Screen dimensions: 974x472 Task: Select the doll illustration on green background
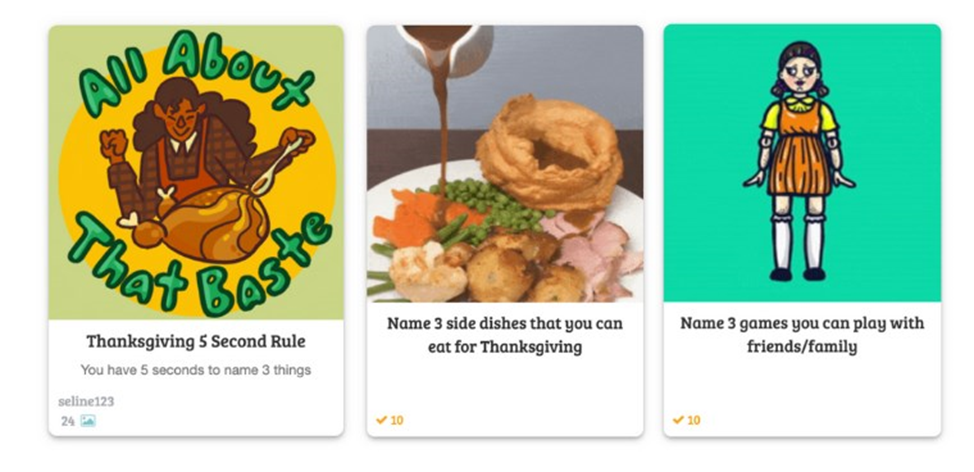(x=802, y=163)
